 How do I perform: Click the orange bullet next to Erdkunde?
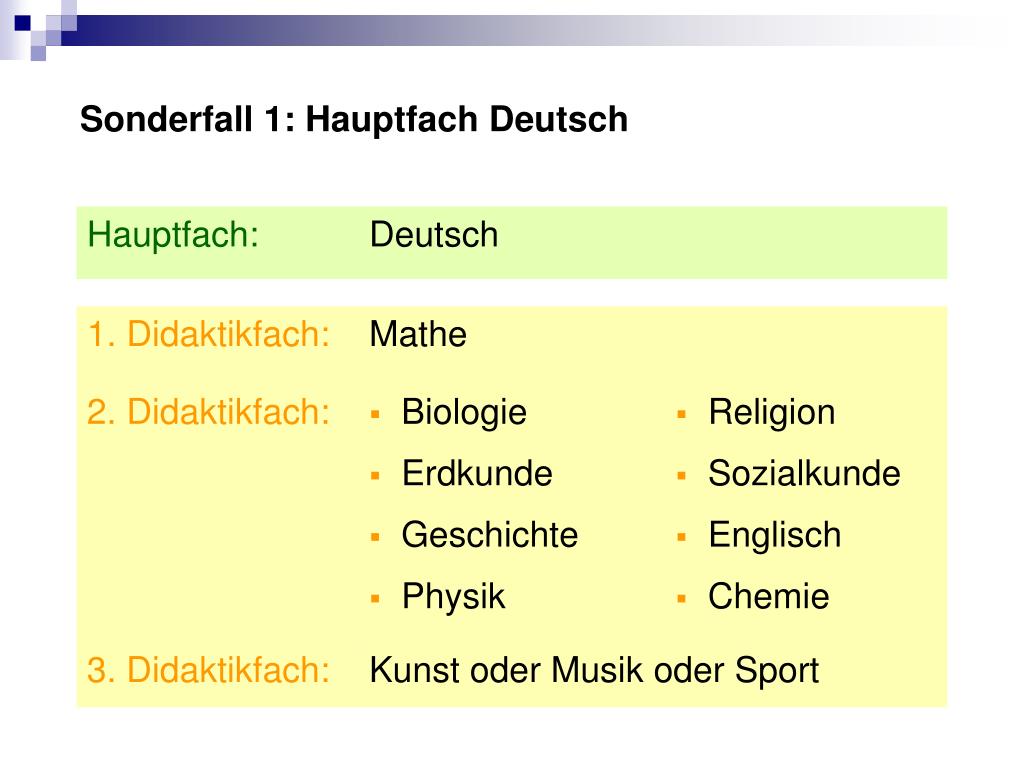coord(375,476)
